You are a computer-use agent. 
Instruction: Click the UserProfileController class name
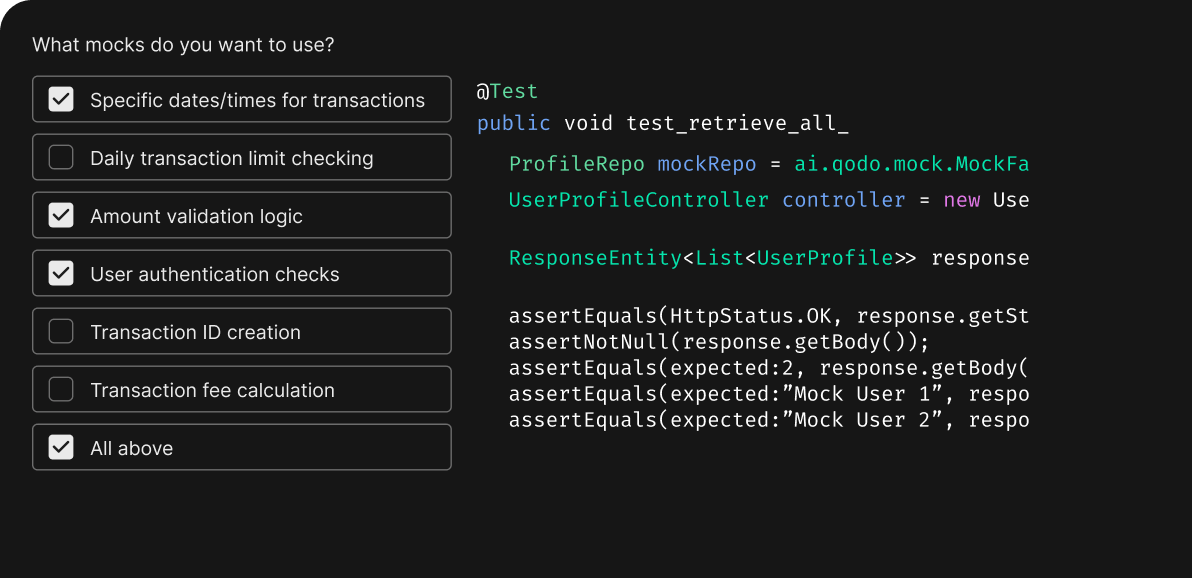click(638, 199)
